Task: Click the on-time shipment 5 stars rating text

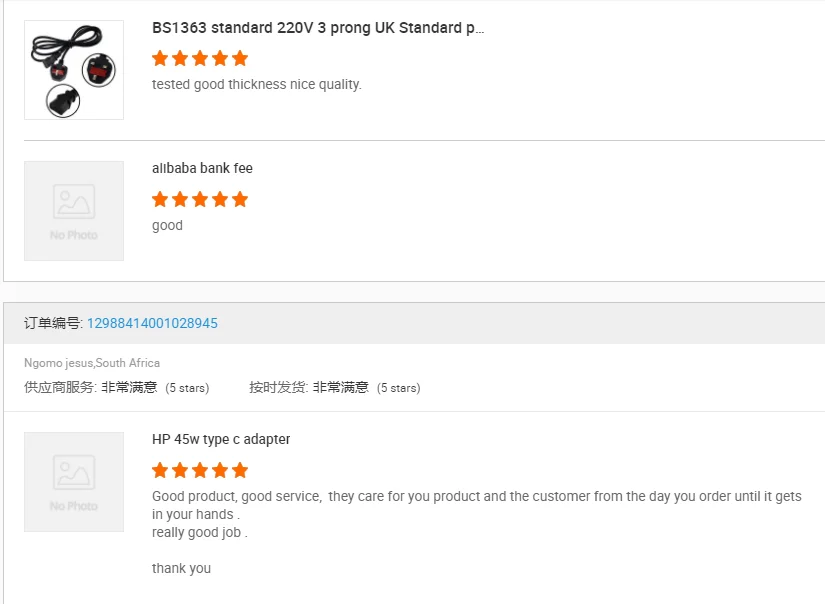Action: click(x=398, y=388)
